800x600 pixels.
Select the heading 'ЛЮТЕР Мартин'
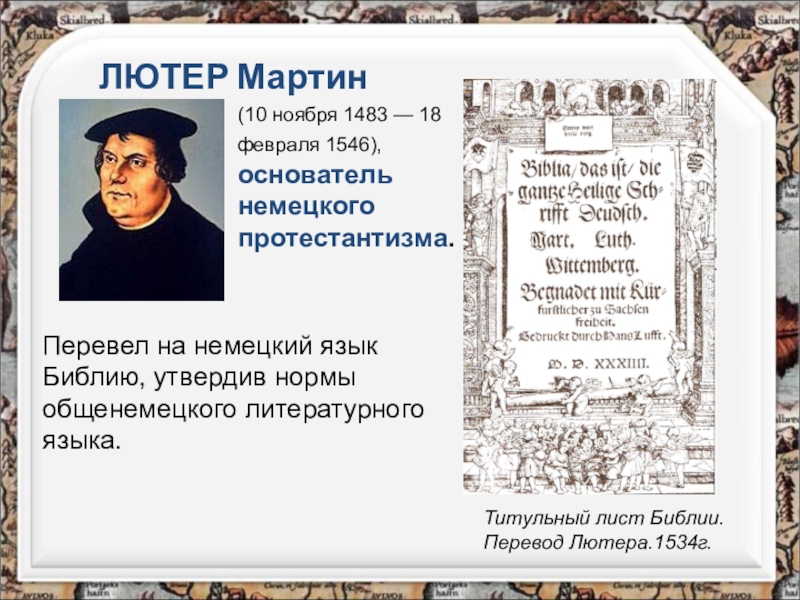(233, 77)
